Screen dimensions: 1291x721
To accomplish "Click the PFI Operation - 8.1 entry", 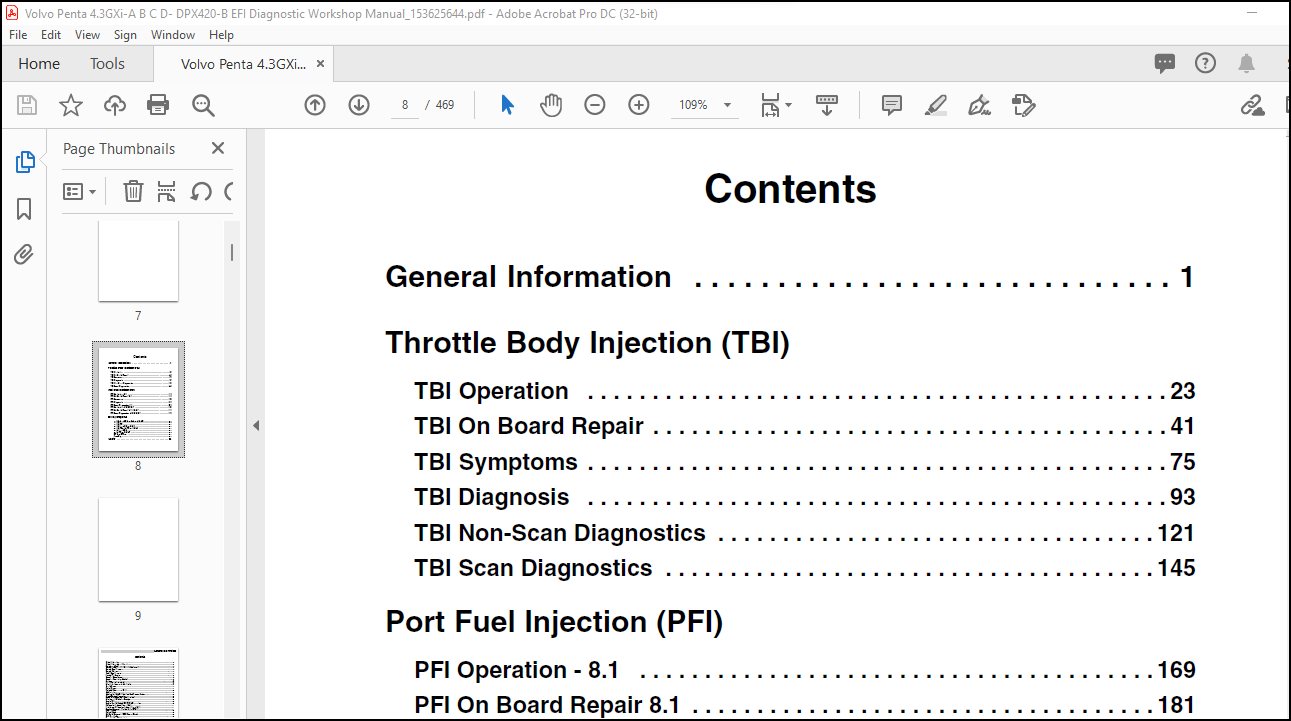I will [x=805, y=670].
